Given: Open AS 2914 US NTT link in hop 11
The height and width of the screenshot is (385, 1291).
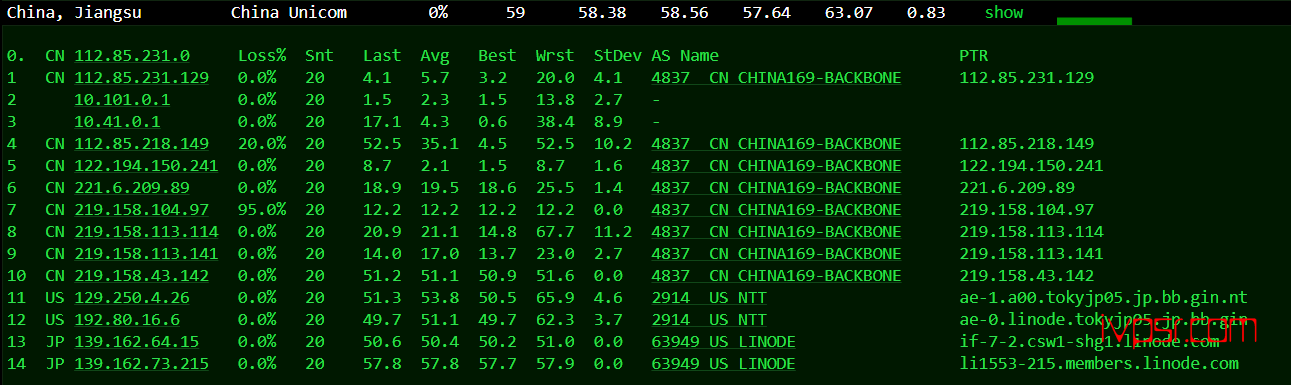Looking at the screenshot, I should [x=709, y=298].
